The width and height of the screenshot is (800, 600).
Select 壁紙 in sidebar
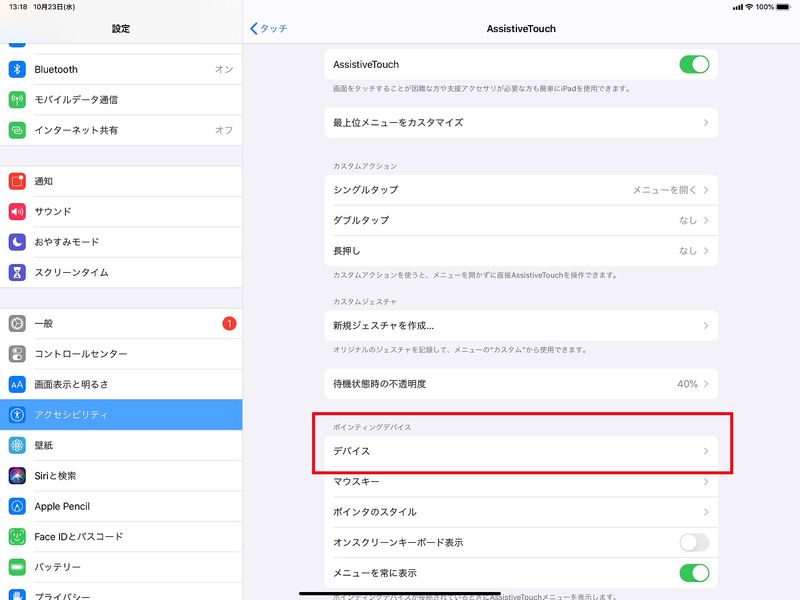coord(121,445)
